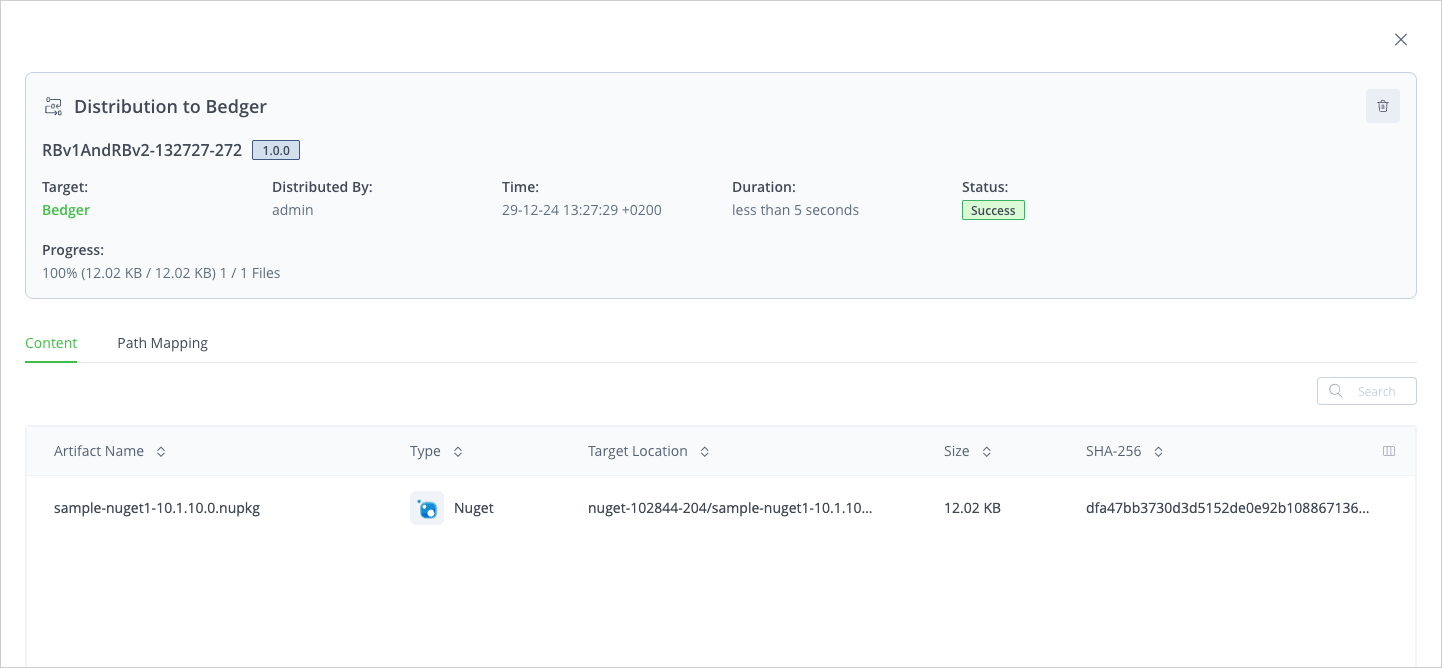
Task: Click inside the Search input field
Action: pos(1380,391)
